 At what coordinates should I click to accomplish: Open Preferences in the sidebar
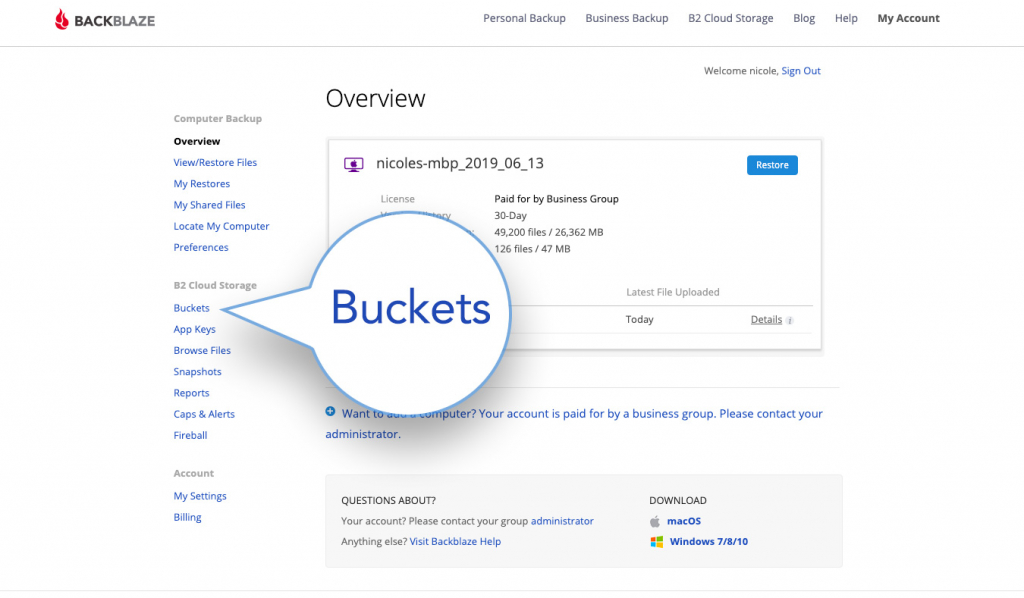pyautogui.click(x=201, y=247)
